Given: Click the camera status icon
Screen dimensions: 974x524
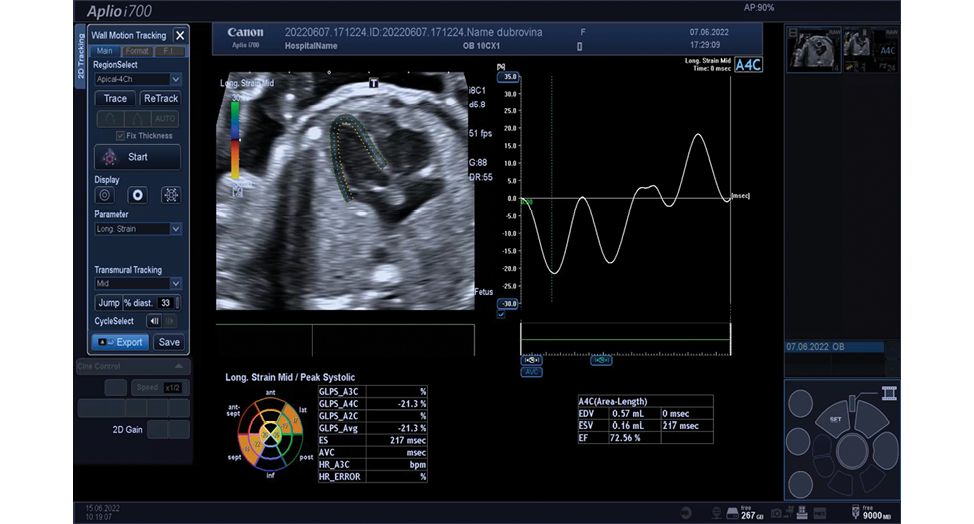Looking at the screenshot, I should 776,513.
